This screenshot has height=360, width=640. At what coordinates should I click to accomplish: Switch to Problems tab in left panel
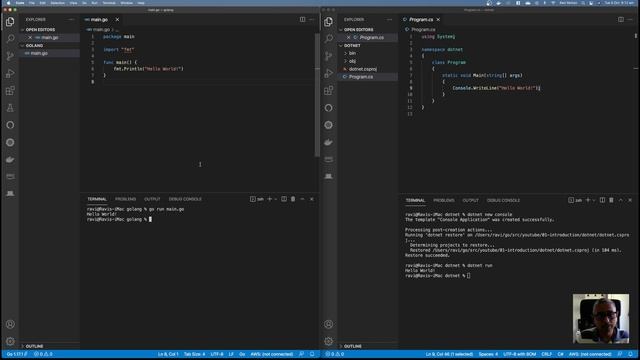tap(125, 199)
